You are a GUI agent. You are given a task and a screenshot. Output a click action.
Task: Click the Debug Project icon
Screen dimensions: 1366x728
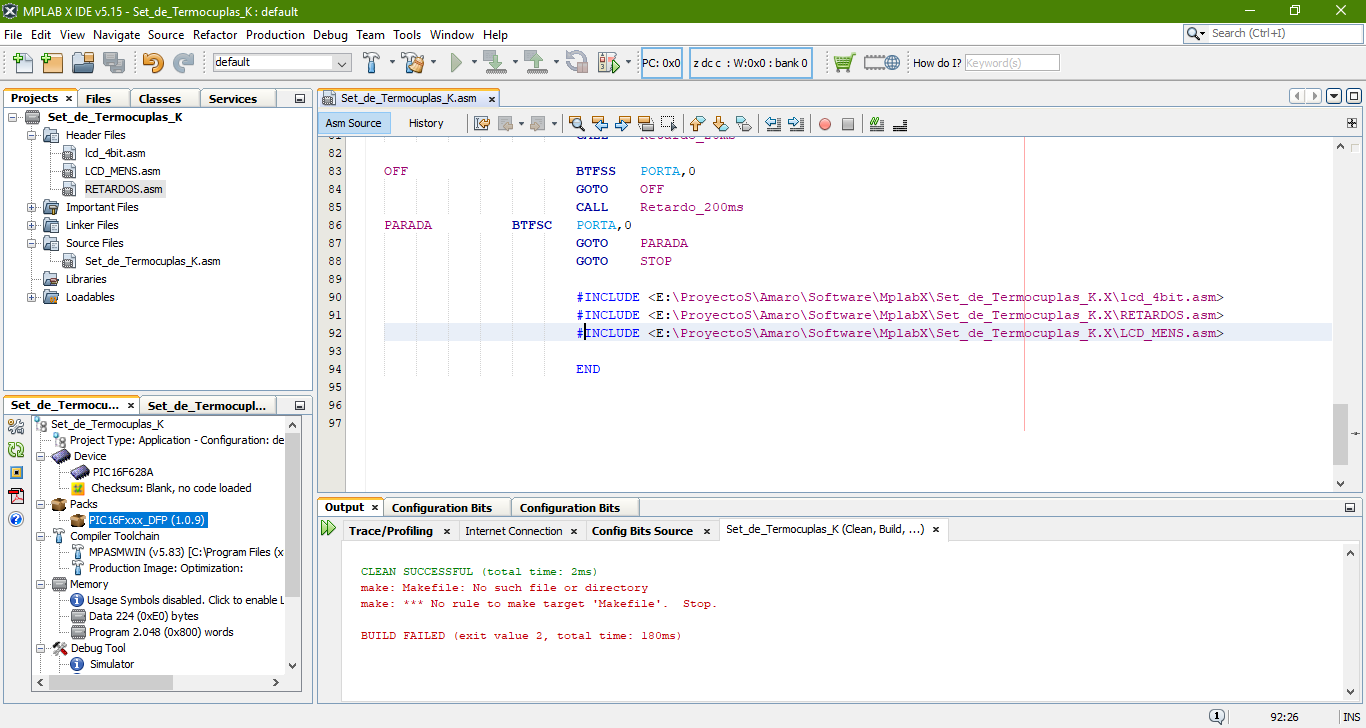pos(609,62)
